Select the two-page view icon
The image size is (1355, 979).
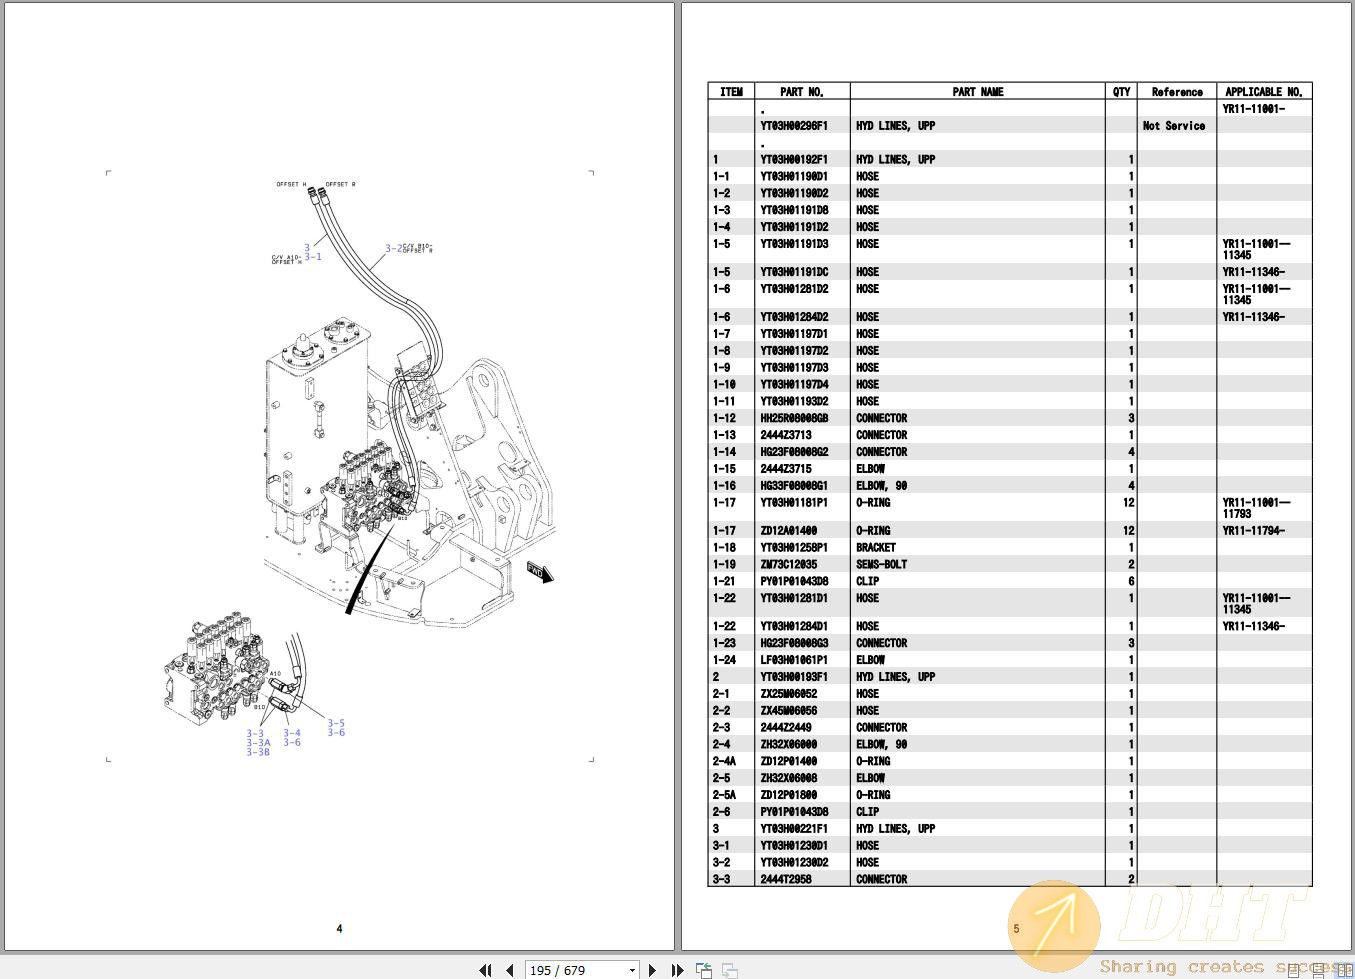tap(1344, 970)
